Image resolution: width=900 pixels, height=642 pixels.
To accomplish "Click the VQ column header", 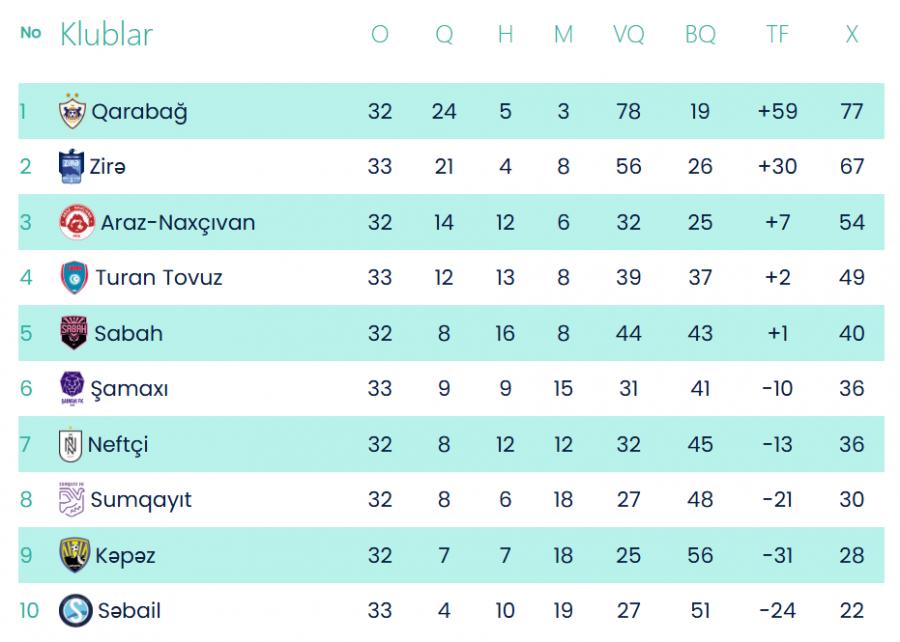I will [x=629, y=34].
